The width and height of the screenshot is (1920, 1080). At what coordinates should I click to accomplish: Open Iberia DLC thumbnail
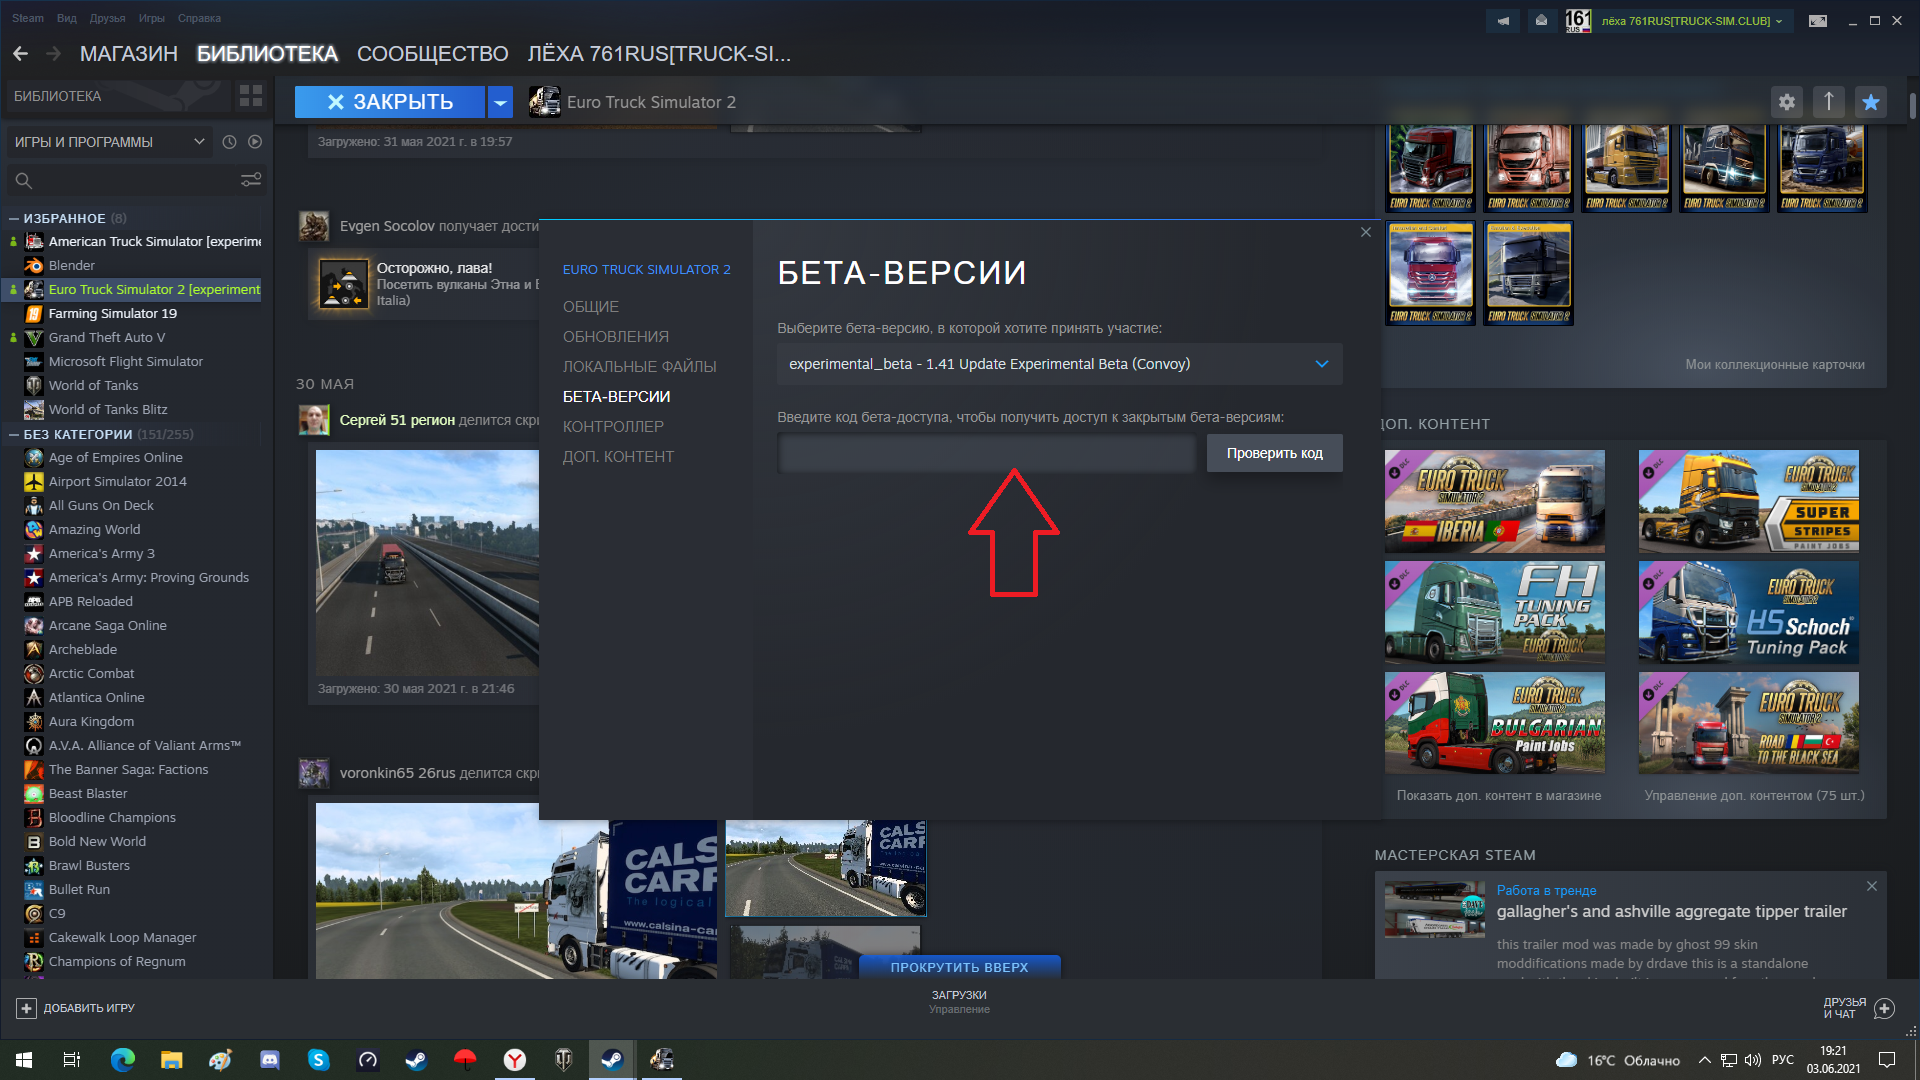pos(1494,501)
